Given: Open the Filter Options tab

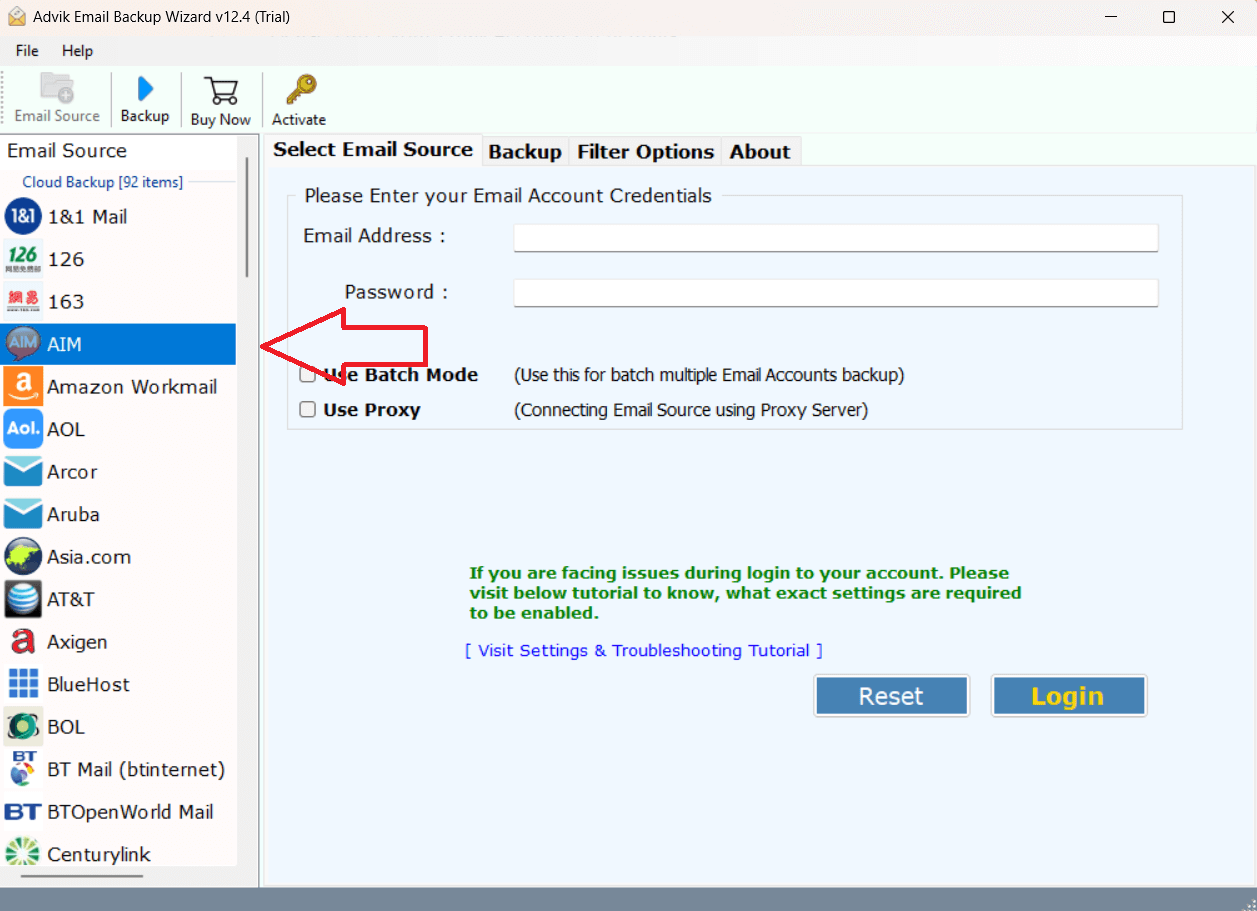Looking at the screenshot, I should point(645,151).
